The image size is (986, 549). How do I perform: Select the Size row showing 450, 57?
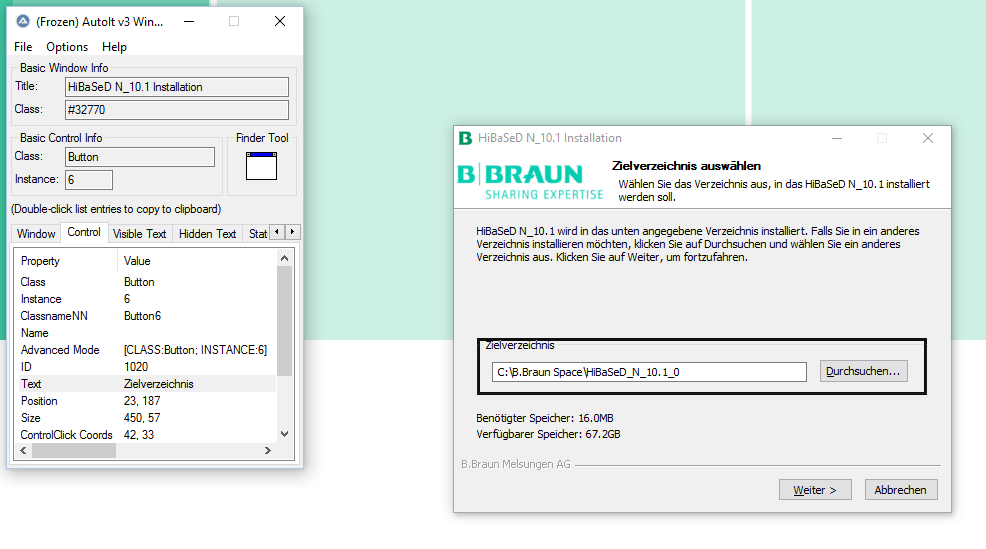click(x=145, y=418)
